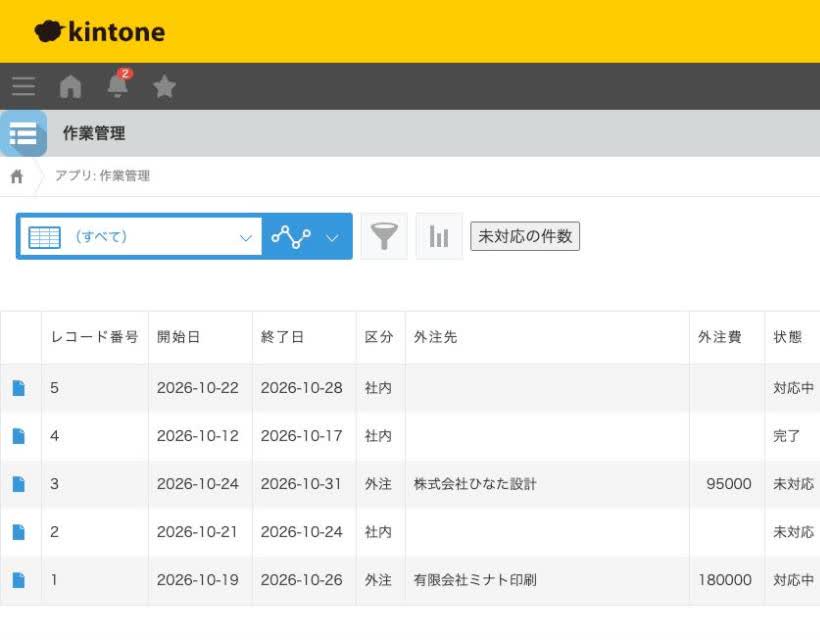Expand the chevron next to graph icon

click(332, 238)
